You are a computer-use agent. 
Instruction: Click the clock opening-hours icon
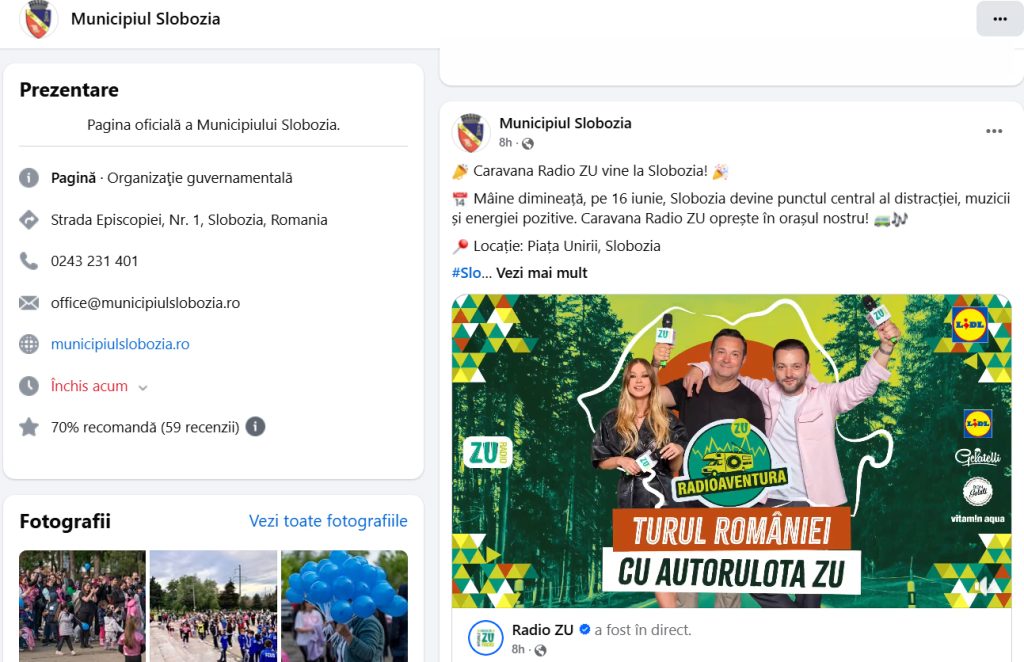tap(29, 386)
